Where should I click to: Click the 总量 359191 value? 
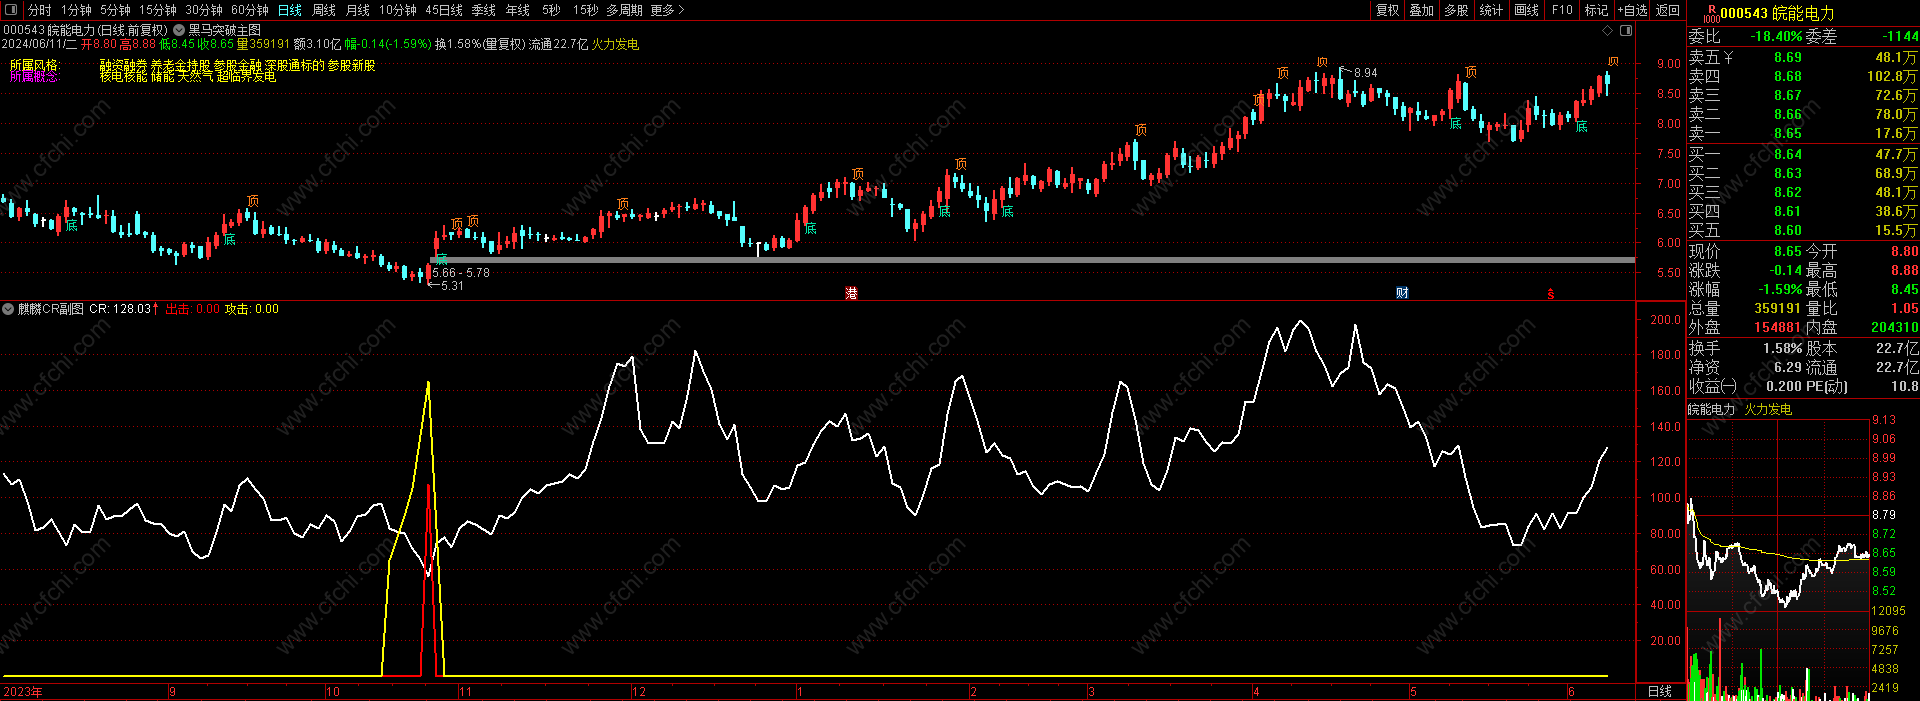coord(1777,309)
